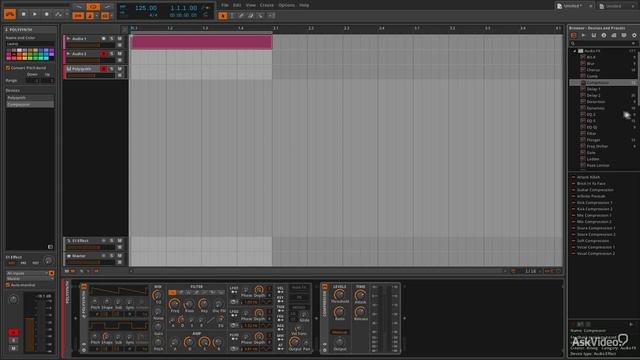Mute the Master track
The width and height of the screenshot is (640, 360).
pyautogui.click(x=120, y=256)
